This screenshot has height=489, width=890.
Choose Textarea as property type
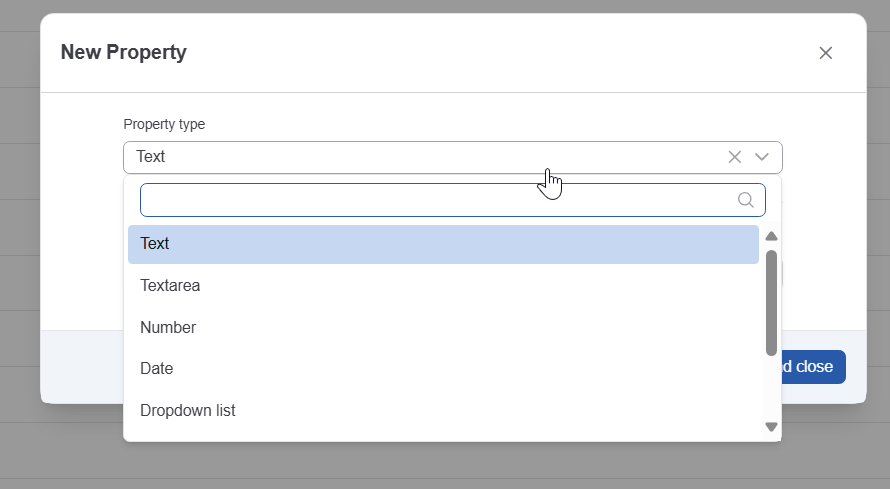(x=170, y=286)
